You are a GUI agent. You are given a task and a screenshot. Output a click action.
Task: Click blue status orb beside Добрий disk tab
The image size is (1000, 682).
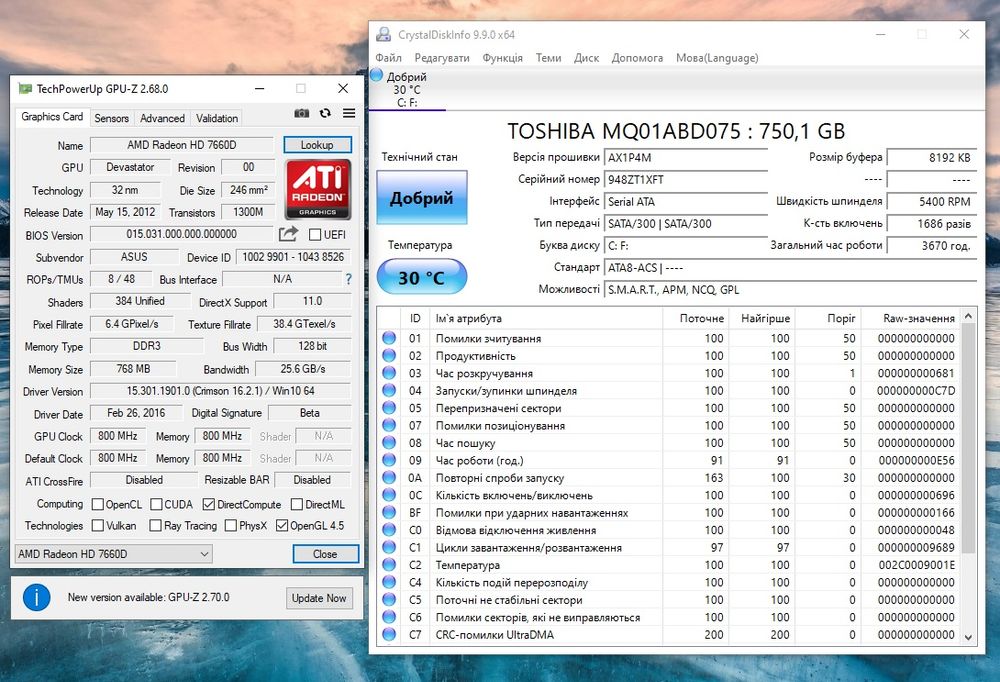[x=376, y=75]
